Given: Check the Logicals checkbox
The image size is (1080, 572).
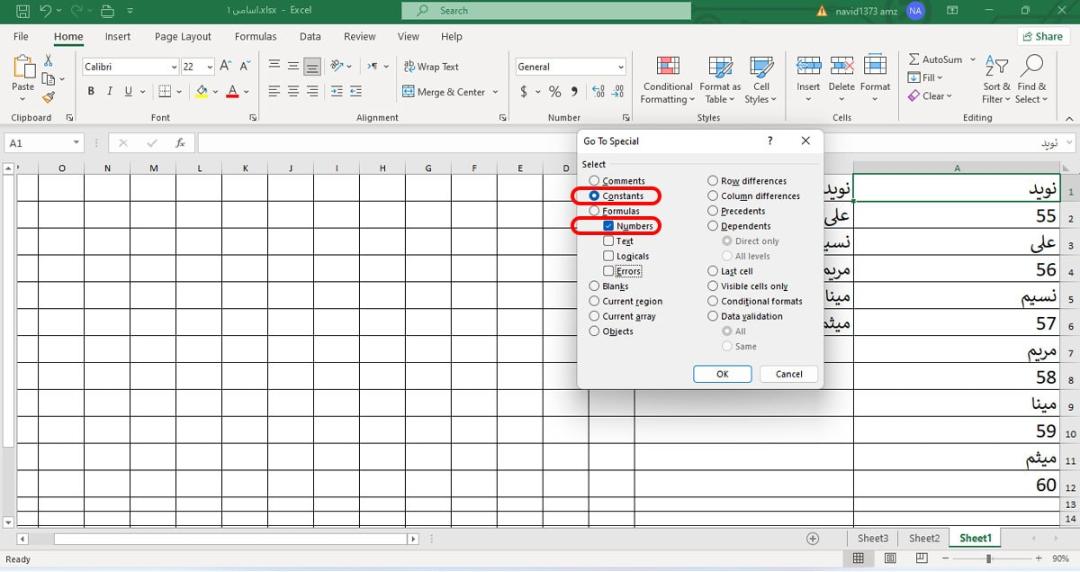Looking at the screenshot, I should (608, 256).
